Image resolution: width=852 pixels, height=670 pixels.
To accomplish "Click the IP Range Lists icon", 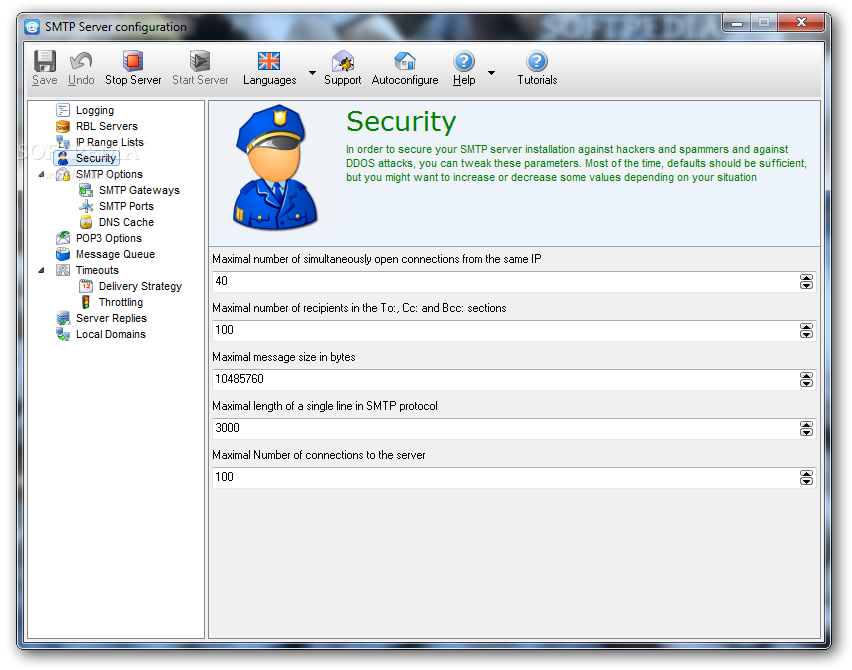I will (63, 142).
